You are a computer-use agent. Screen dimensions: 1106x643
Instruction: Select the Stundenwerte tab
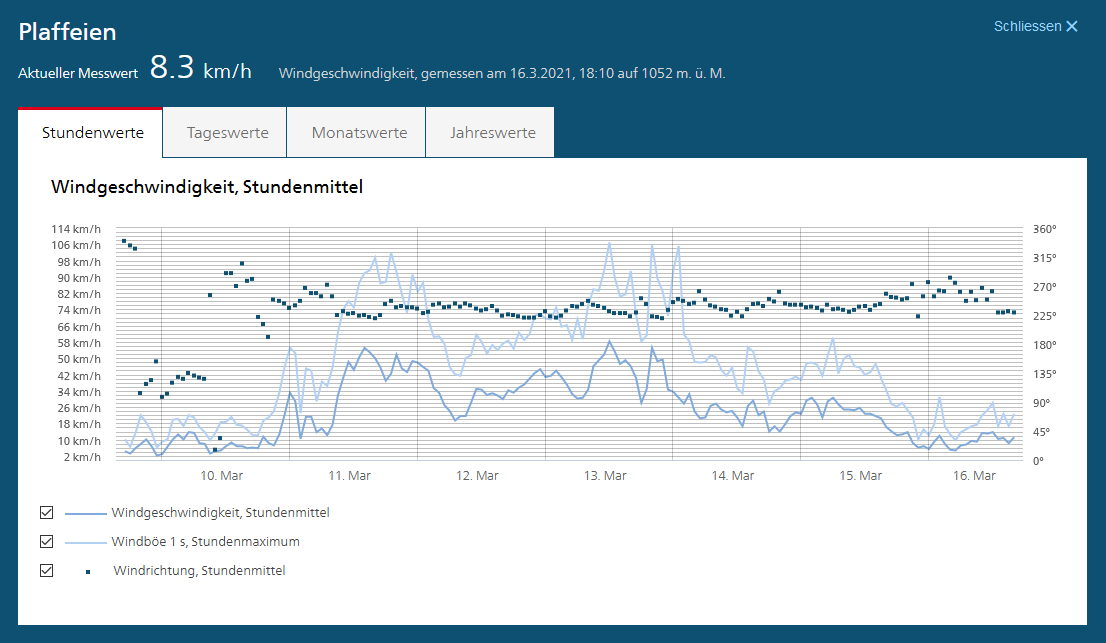coord(92,133)
